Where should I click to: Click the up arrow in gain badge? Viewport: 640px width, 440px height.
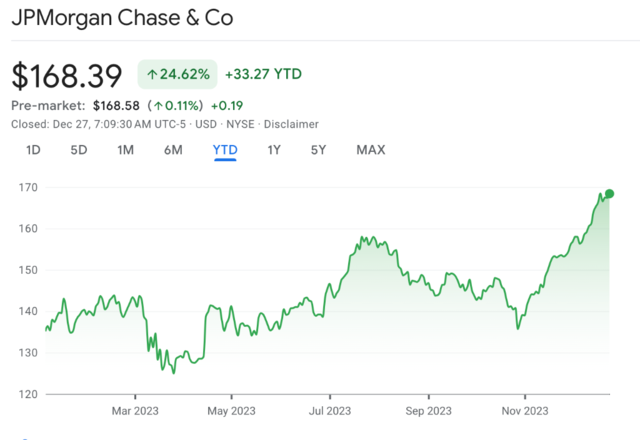coord(152,74)
